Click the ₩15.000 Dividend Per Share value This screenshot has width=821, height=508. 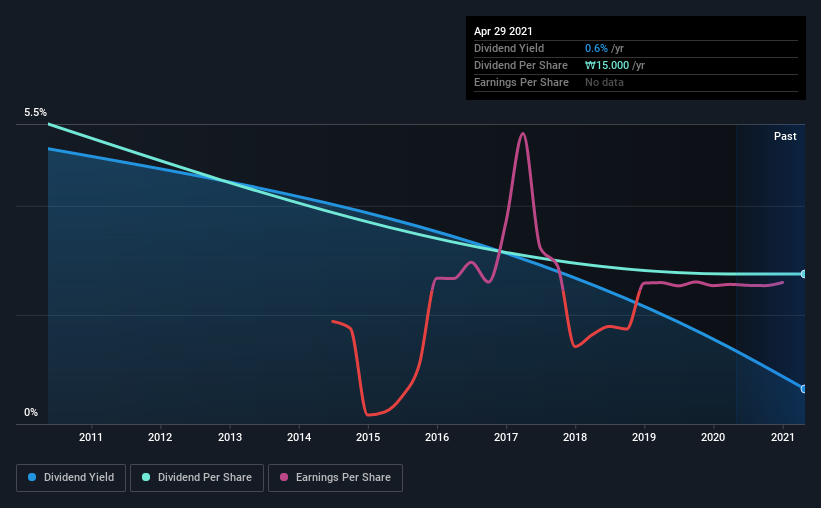(607, 65)
